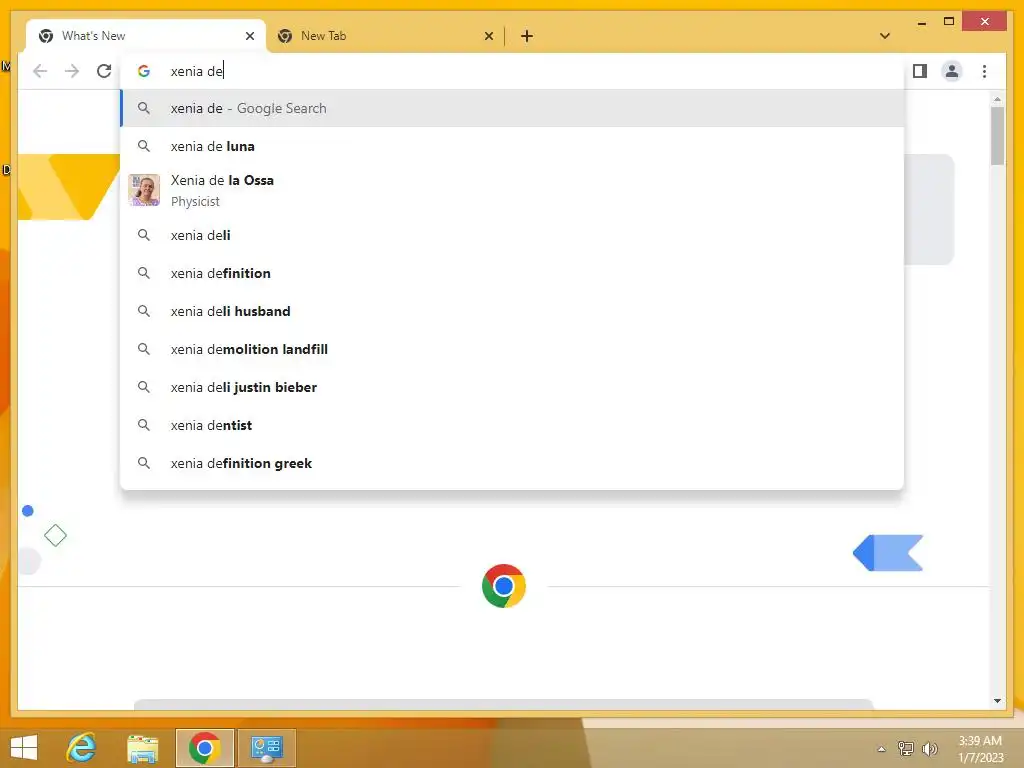This screenshot has height=768, width=1024.
Task: Click the volume speaker tray icon
Action: click(x=929, y=748)
